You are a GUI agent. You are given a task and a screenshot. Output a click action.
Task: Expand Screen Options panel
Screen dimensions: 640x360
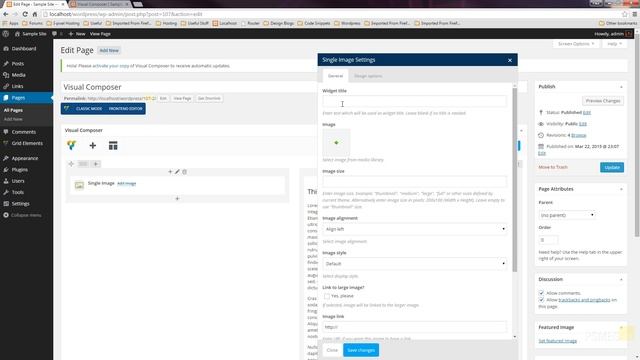coord(576,44)
